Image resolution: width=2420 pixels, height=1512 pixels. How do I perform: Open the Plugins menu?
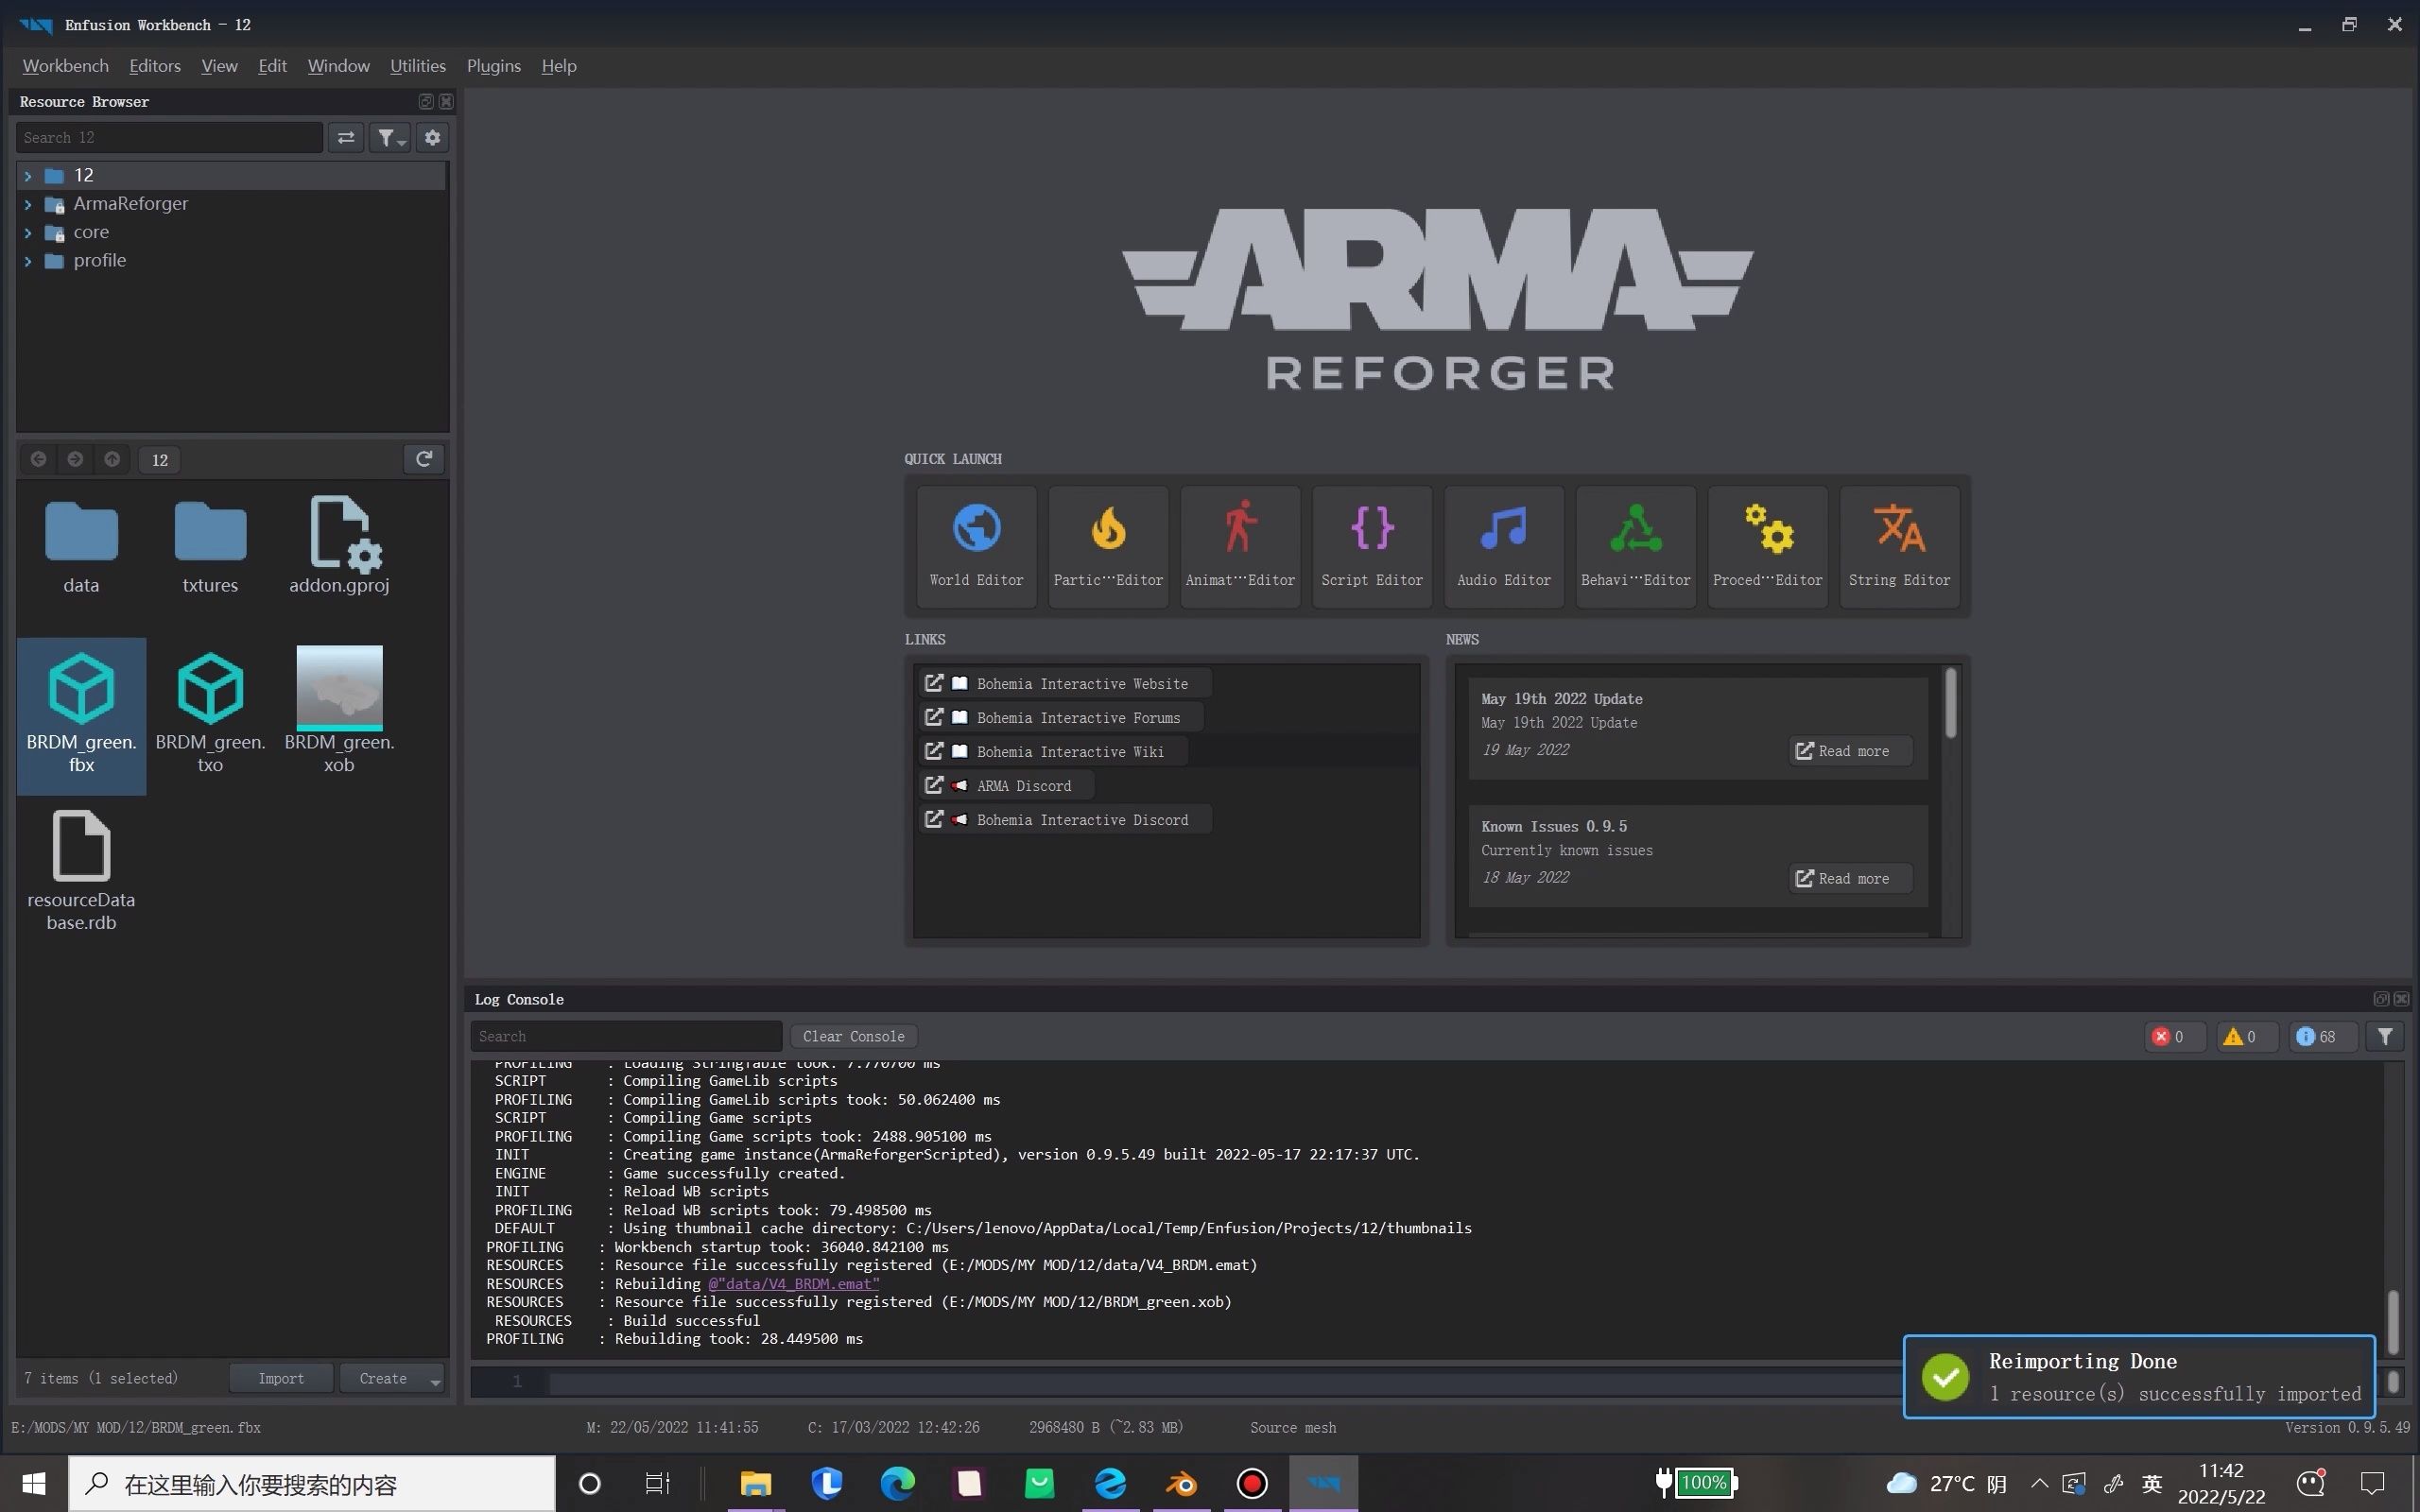[x=494, y=66]
